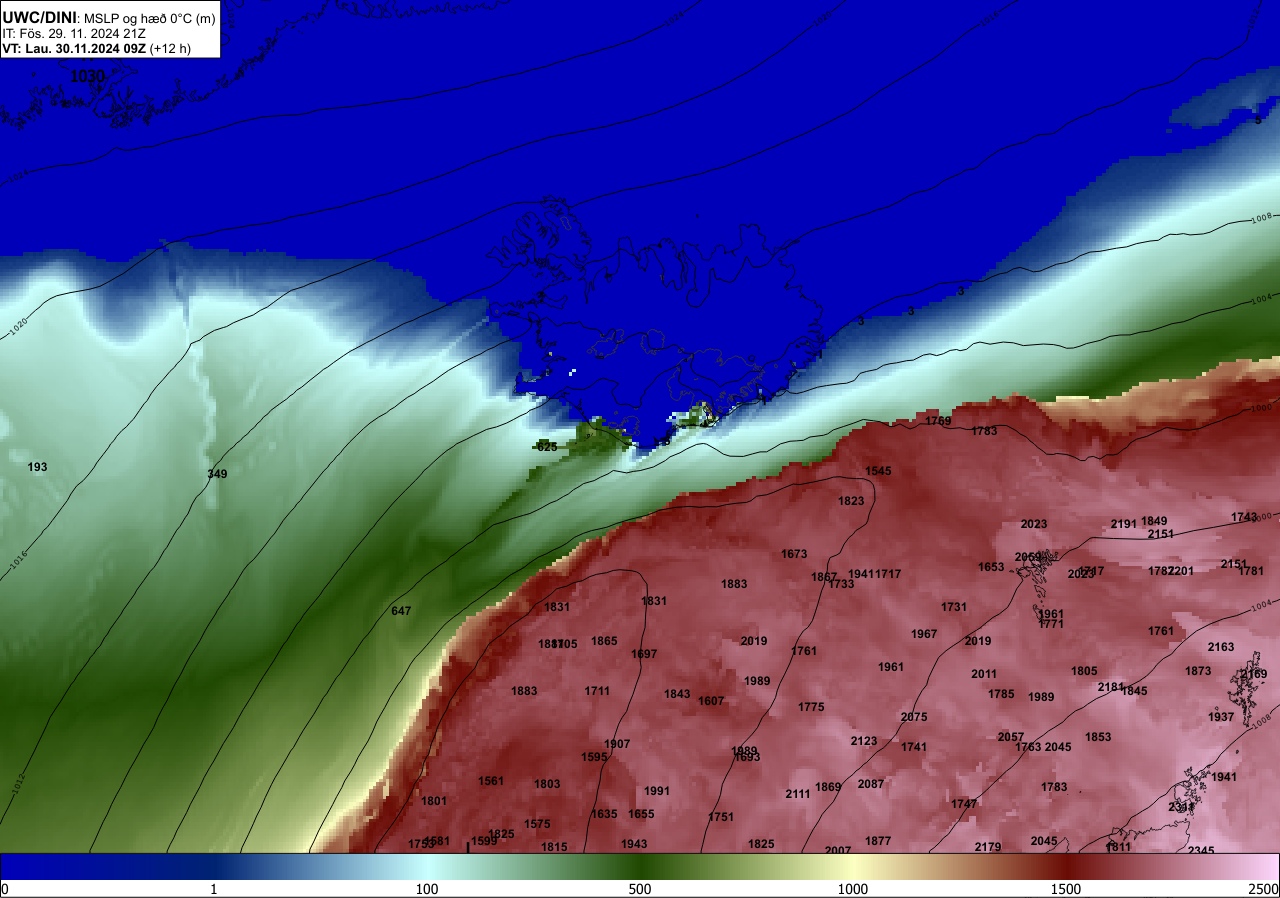Select the 1873 height value
This screenshot has width=1280, height=898.
[x=1198, y=671]
